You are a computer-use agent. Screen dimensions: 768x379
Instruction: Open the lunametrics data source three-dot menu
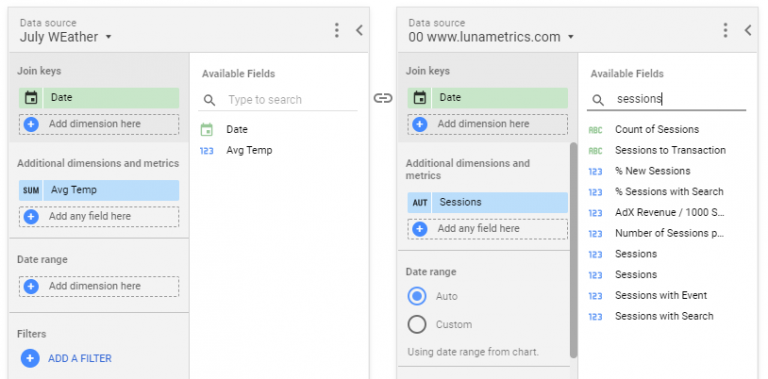(725, 30)
